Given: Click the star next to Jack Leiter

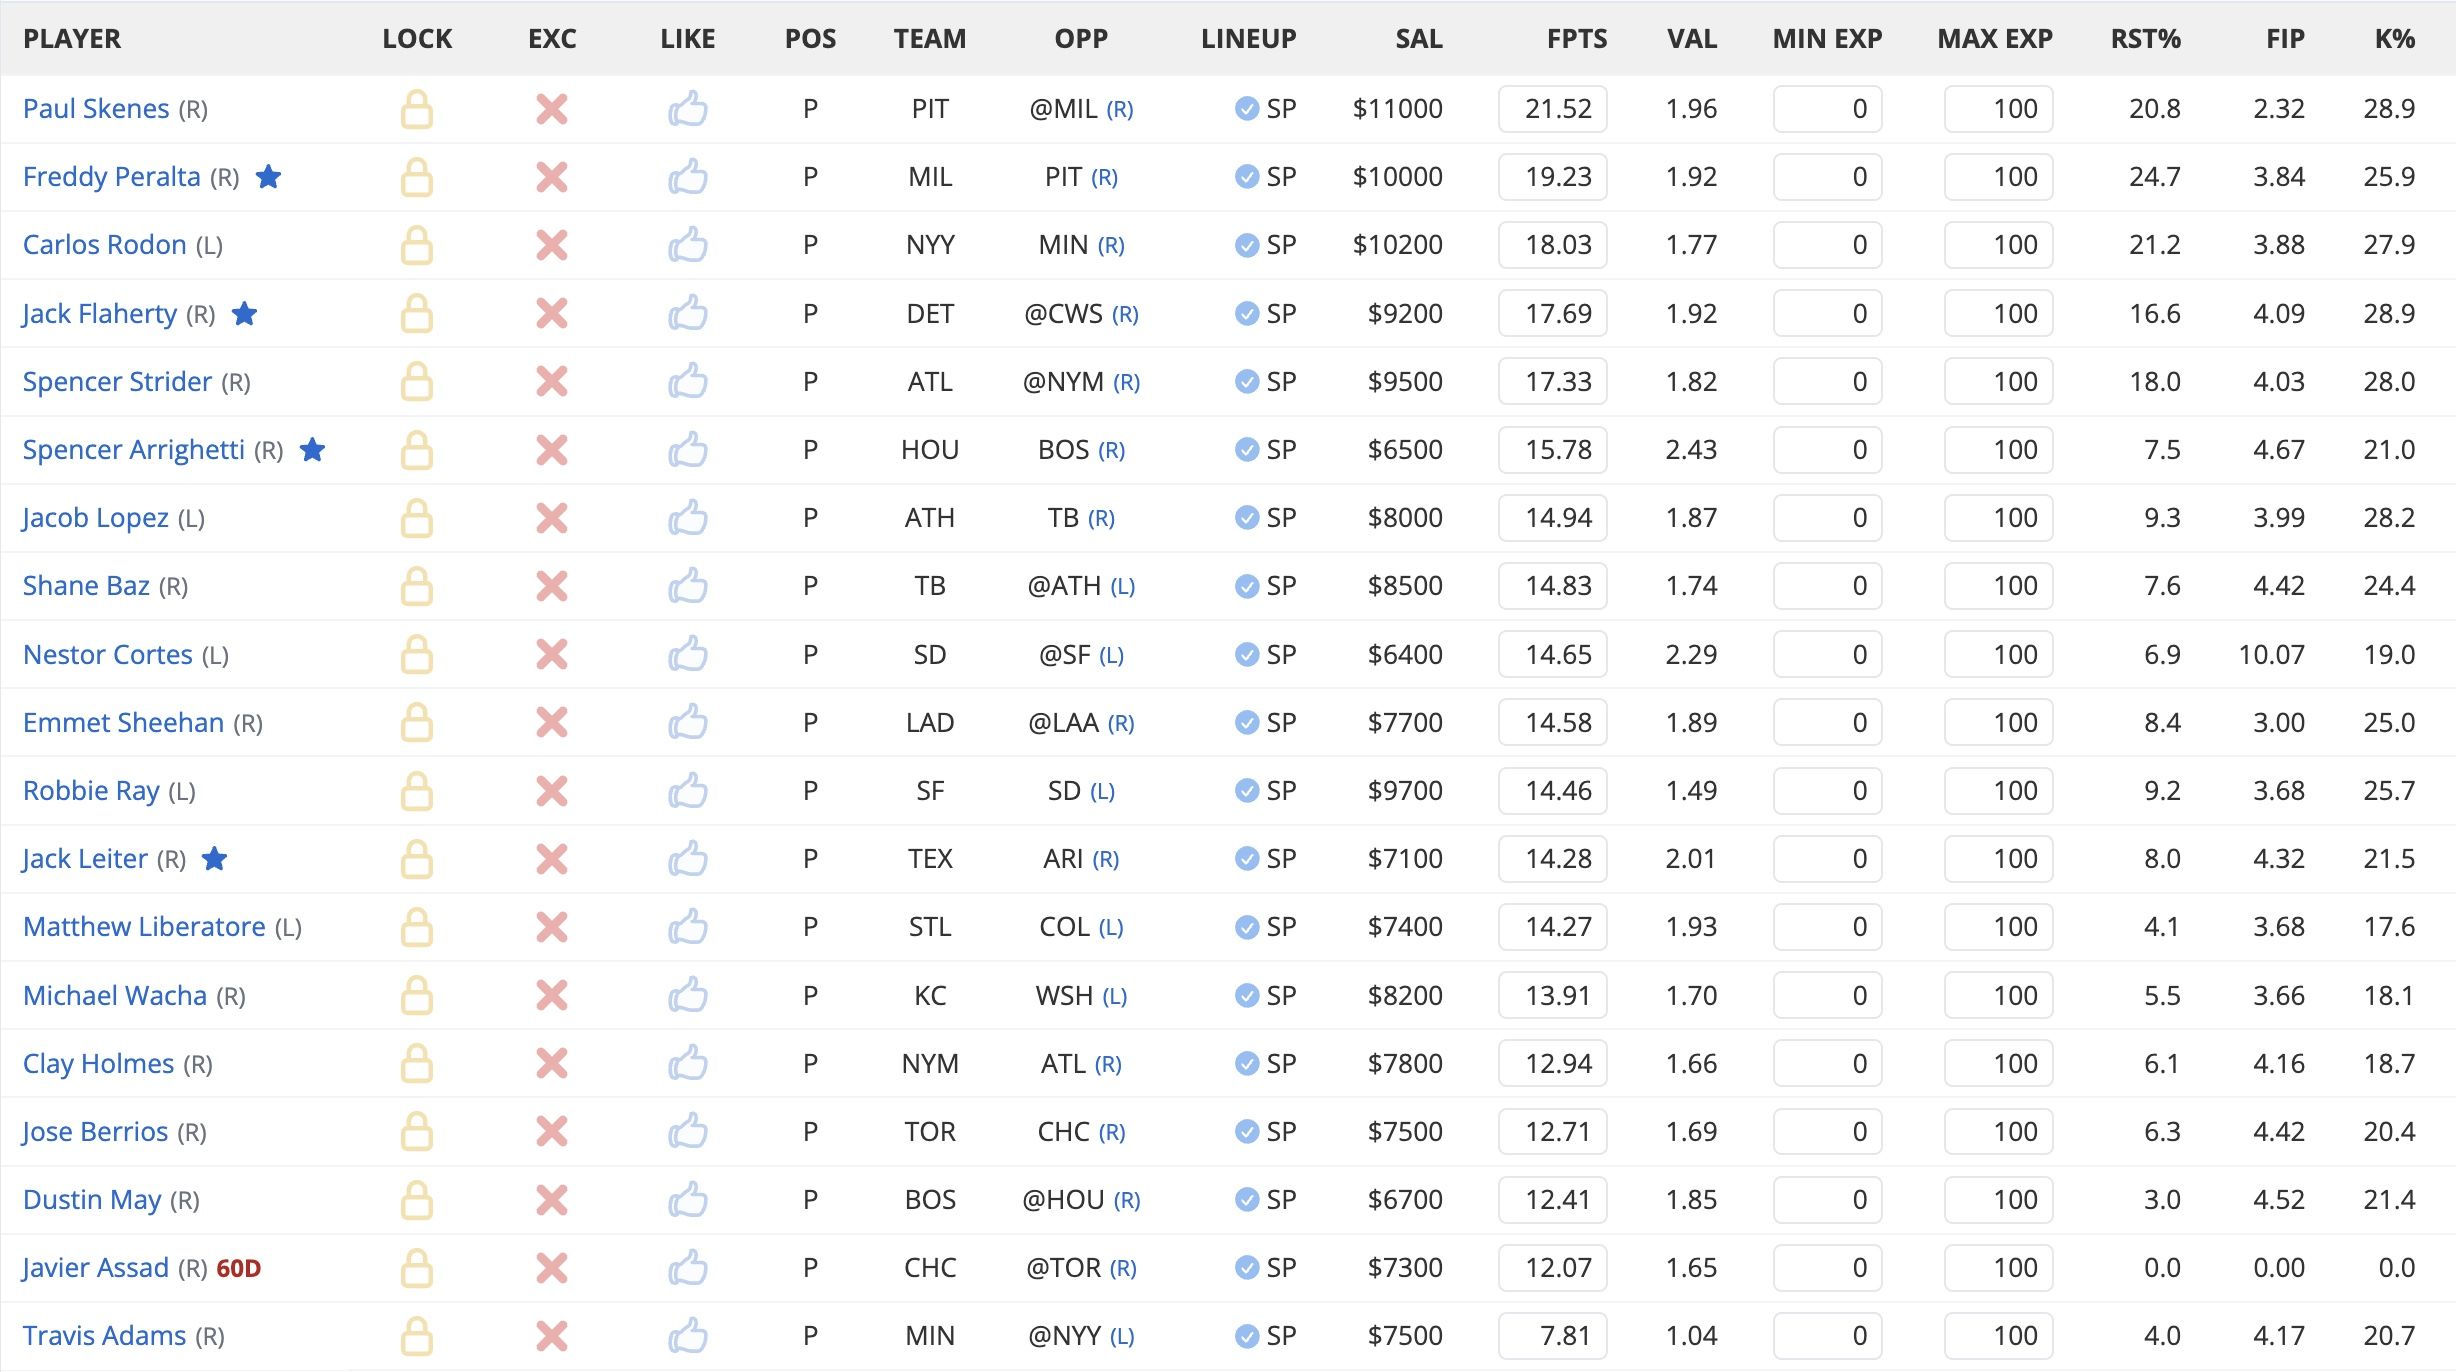Looking at the screenshot, I should (215, 859).
